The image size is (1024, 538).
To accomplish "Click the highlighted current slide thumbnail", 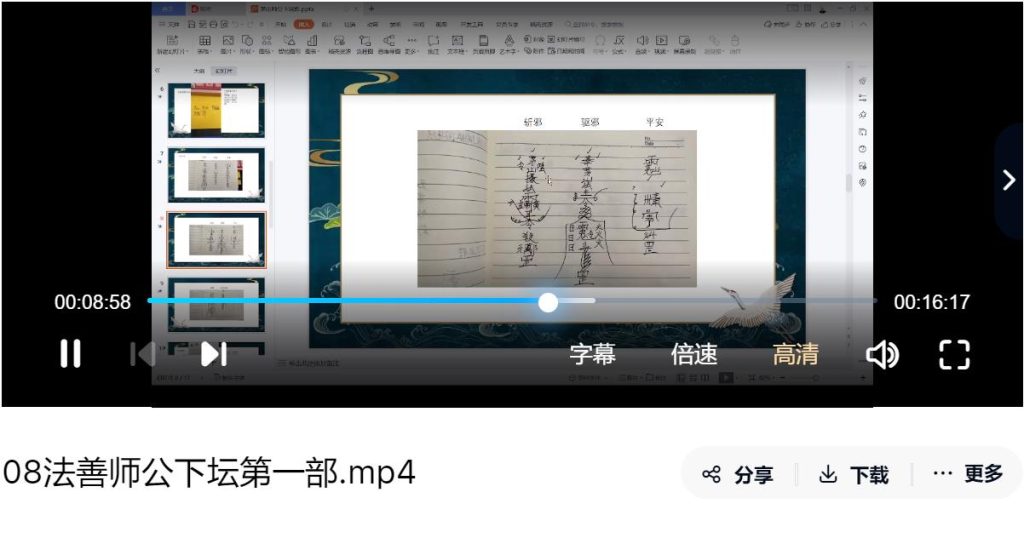I will pyautogui.click(x=216, y=239).
